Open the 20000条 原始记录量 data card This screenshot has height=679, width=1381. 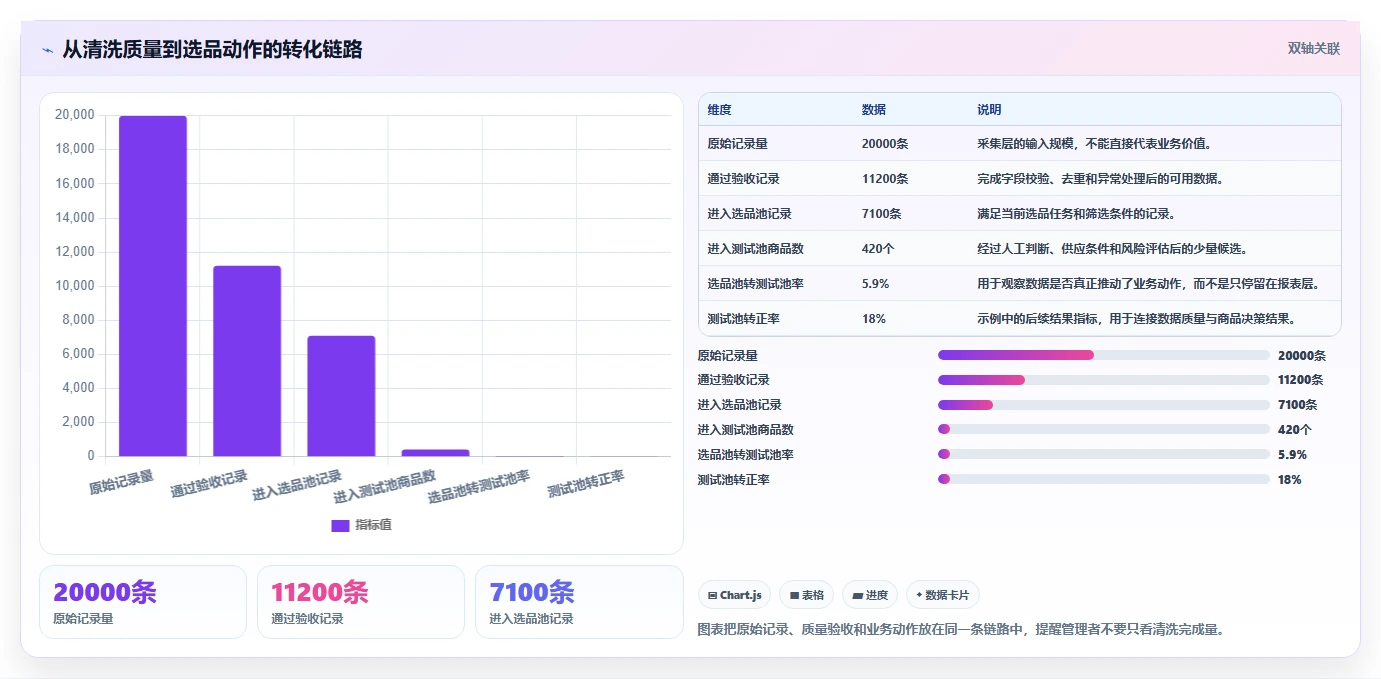tap(143, 602)
